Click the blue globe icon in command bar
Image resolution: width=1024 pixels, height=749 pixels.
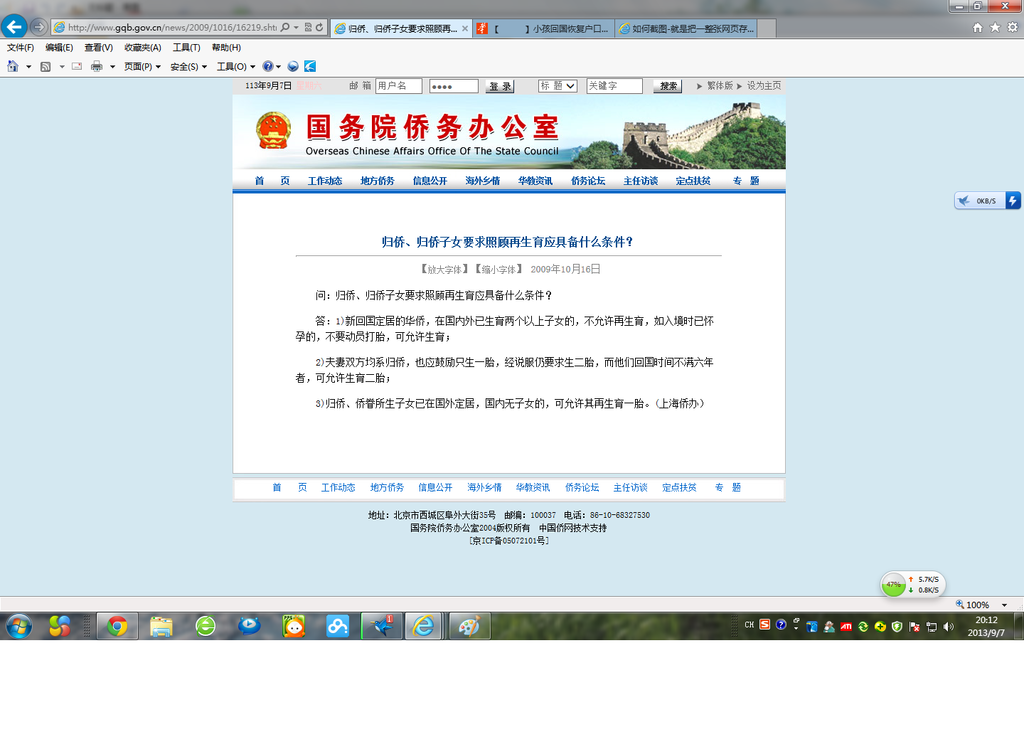point(293,66)
